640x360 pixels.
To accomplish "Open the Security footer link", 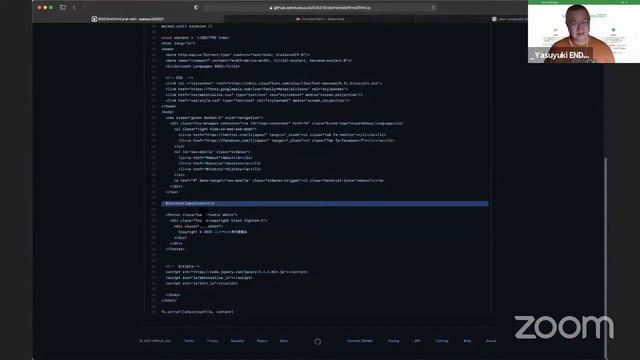I will 237,341.
